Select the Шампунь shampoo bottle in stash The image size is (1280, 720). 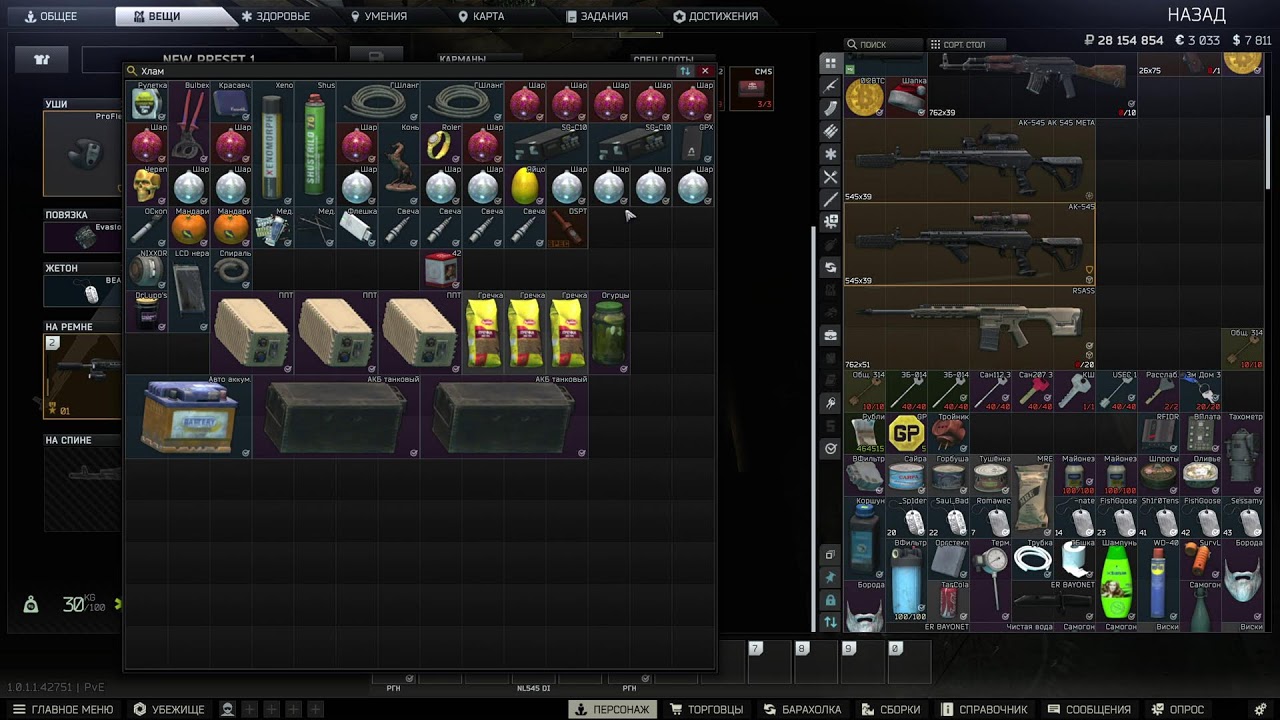1117,580
